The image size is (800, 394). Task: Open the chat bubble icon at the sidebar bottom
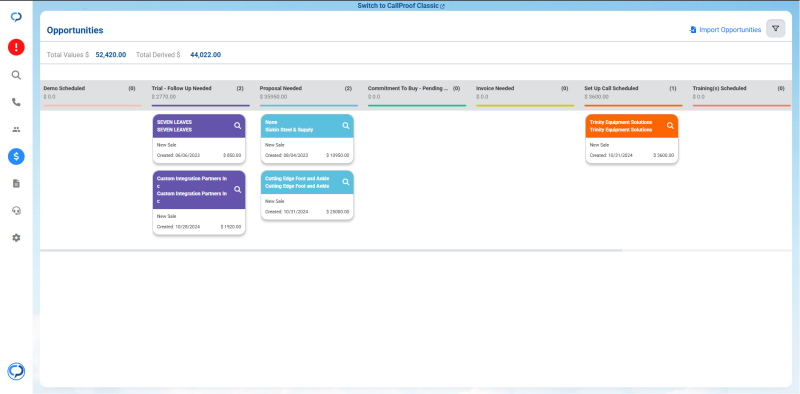[16, 371]
